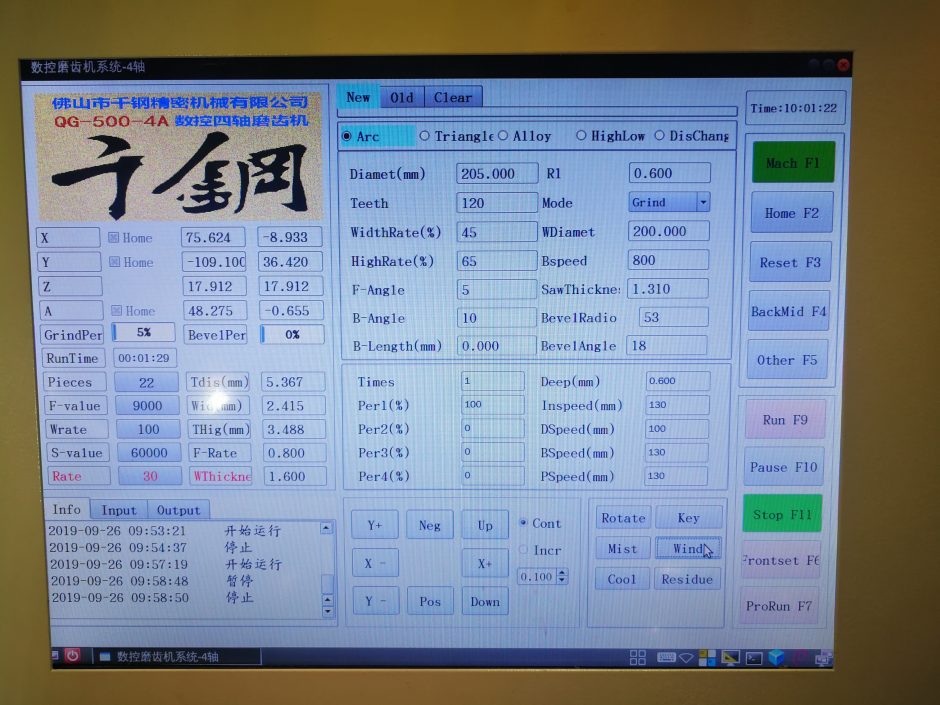Switch to the Old tab

pos(402,97)
